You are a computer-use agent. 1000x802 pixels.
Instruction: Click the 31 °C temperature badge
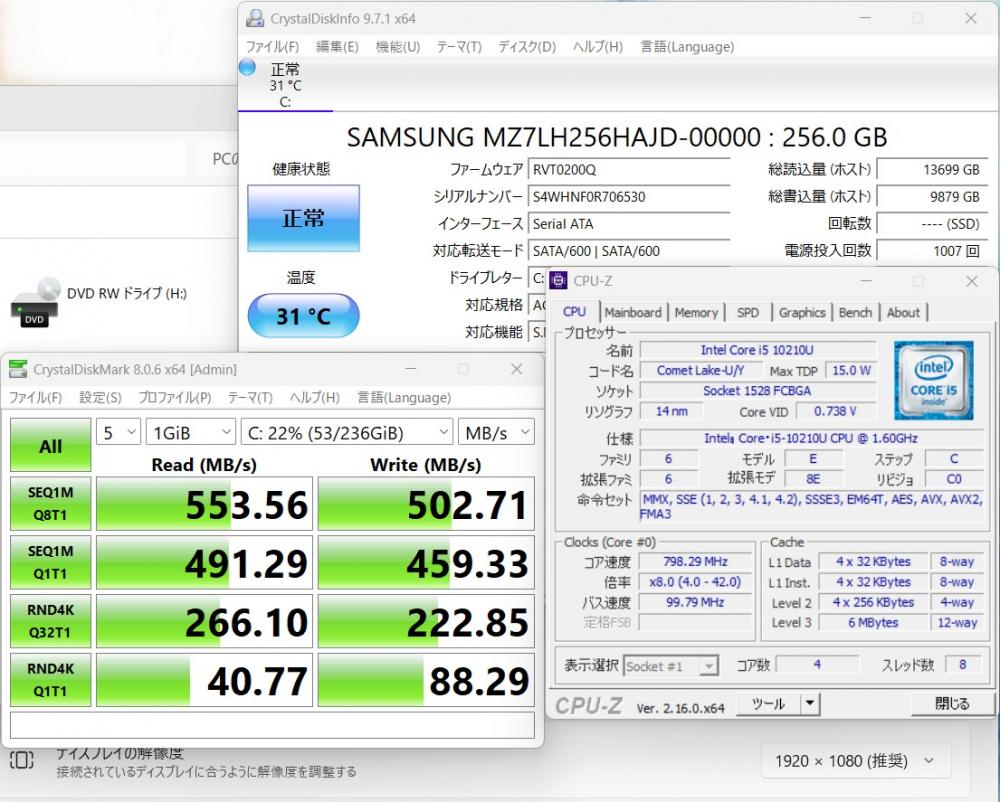click(x=303, y=316)
